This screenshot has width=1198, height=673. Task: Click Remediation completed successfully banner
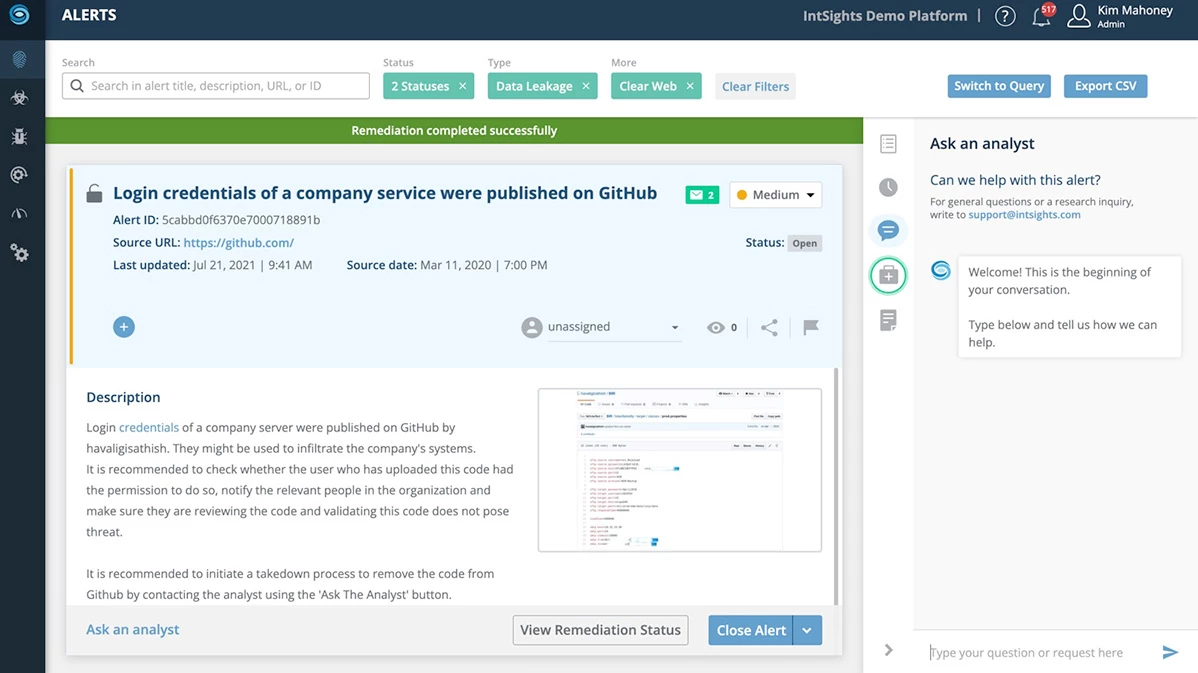tap(454, 131)
